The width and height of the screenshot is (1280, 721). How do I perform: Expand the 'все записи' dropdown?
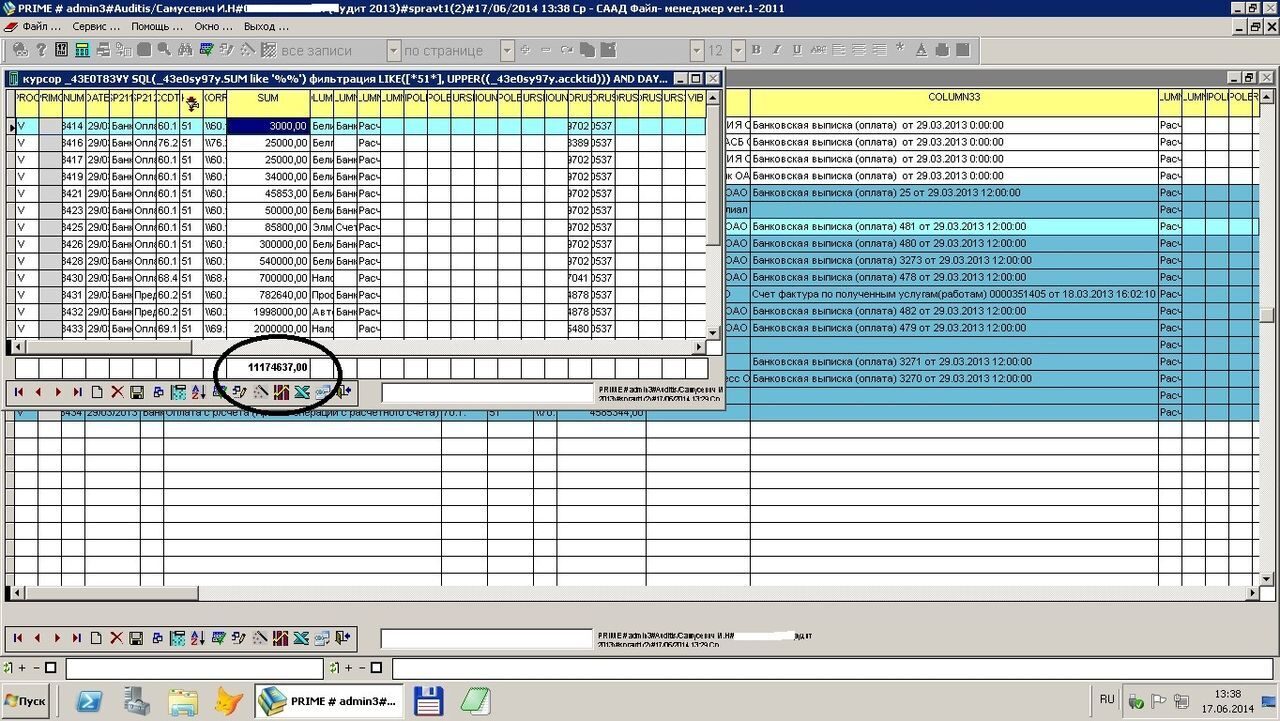393,50
